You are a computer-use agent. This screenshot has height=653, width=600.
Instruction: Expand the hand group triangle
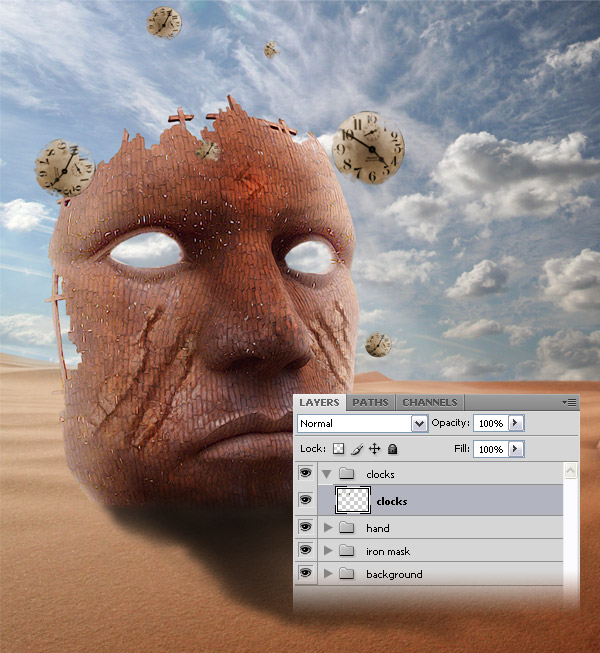point(328,528)
